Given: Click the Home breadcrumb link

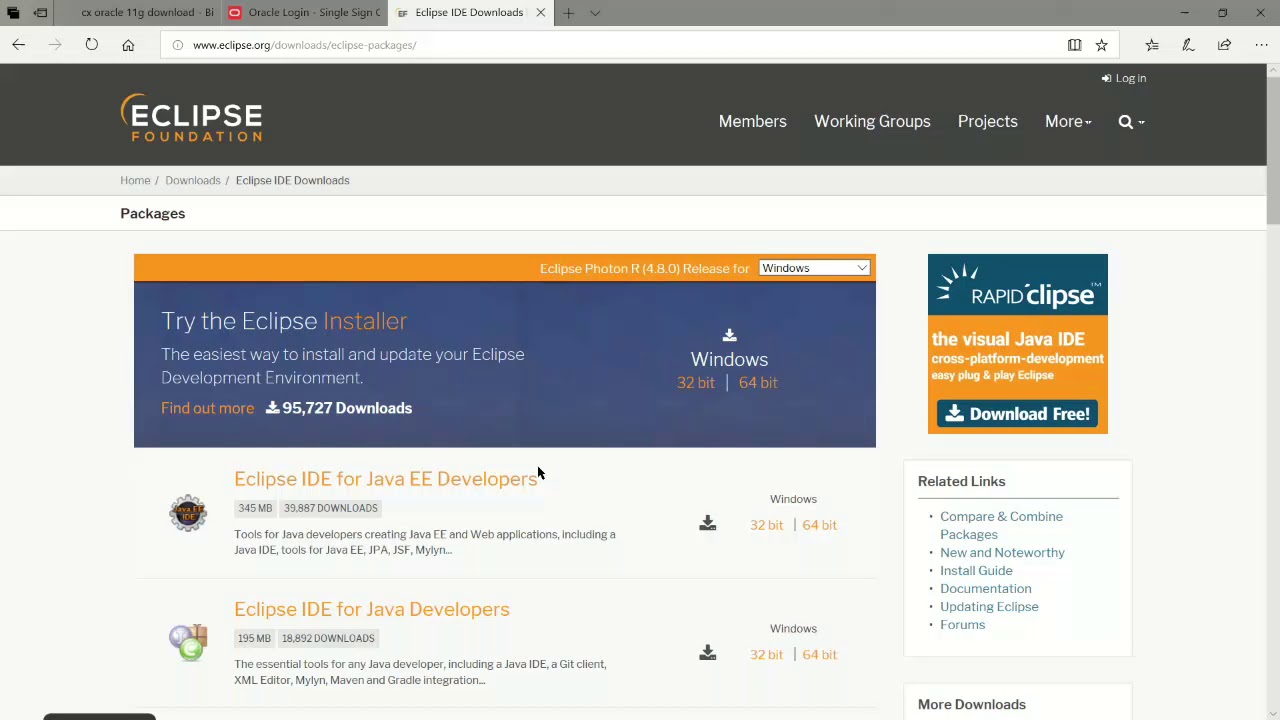Looking at the screenshot, I should point(135,180).
